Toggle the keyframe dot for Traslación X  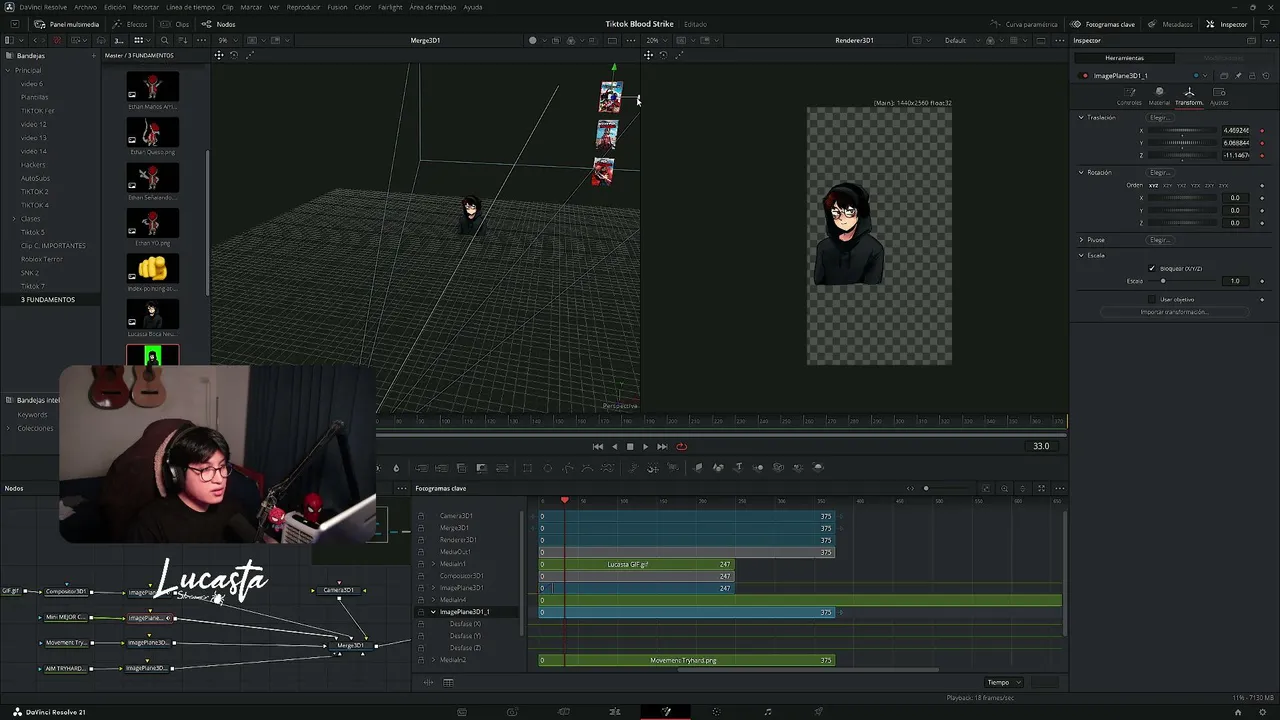pyautogui.click(x=1262, y=131)
